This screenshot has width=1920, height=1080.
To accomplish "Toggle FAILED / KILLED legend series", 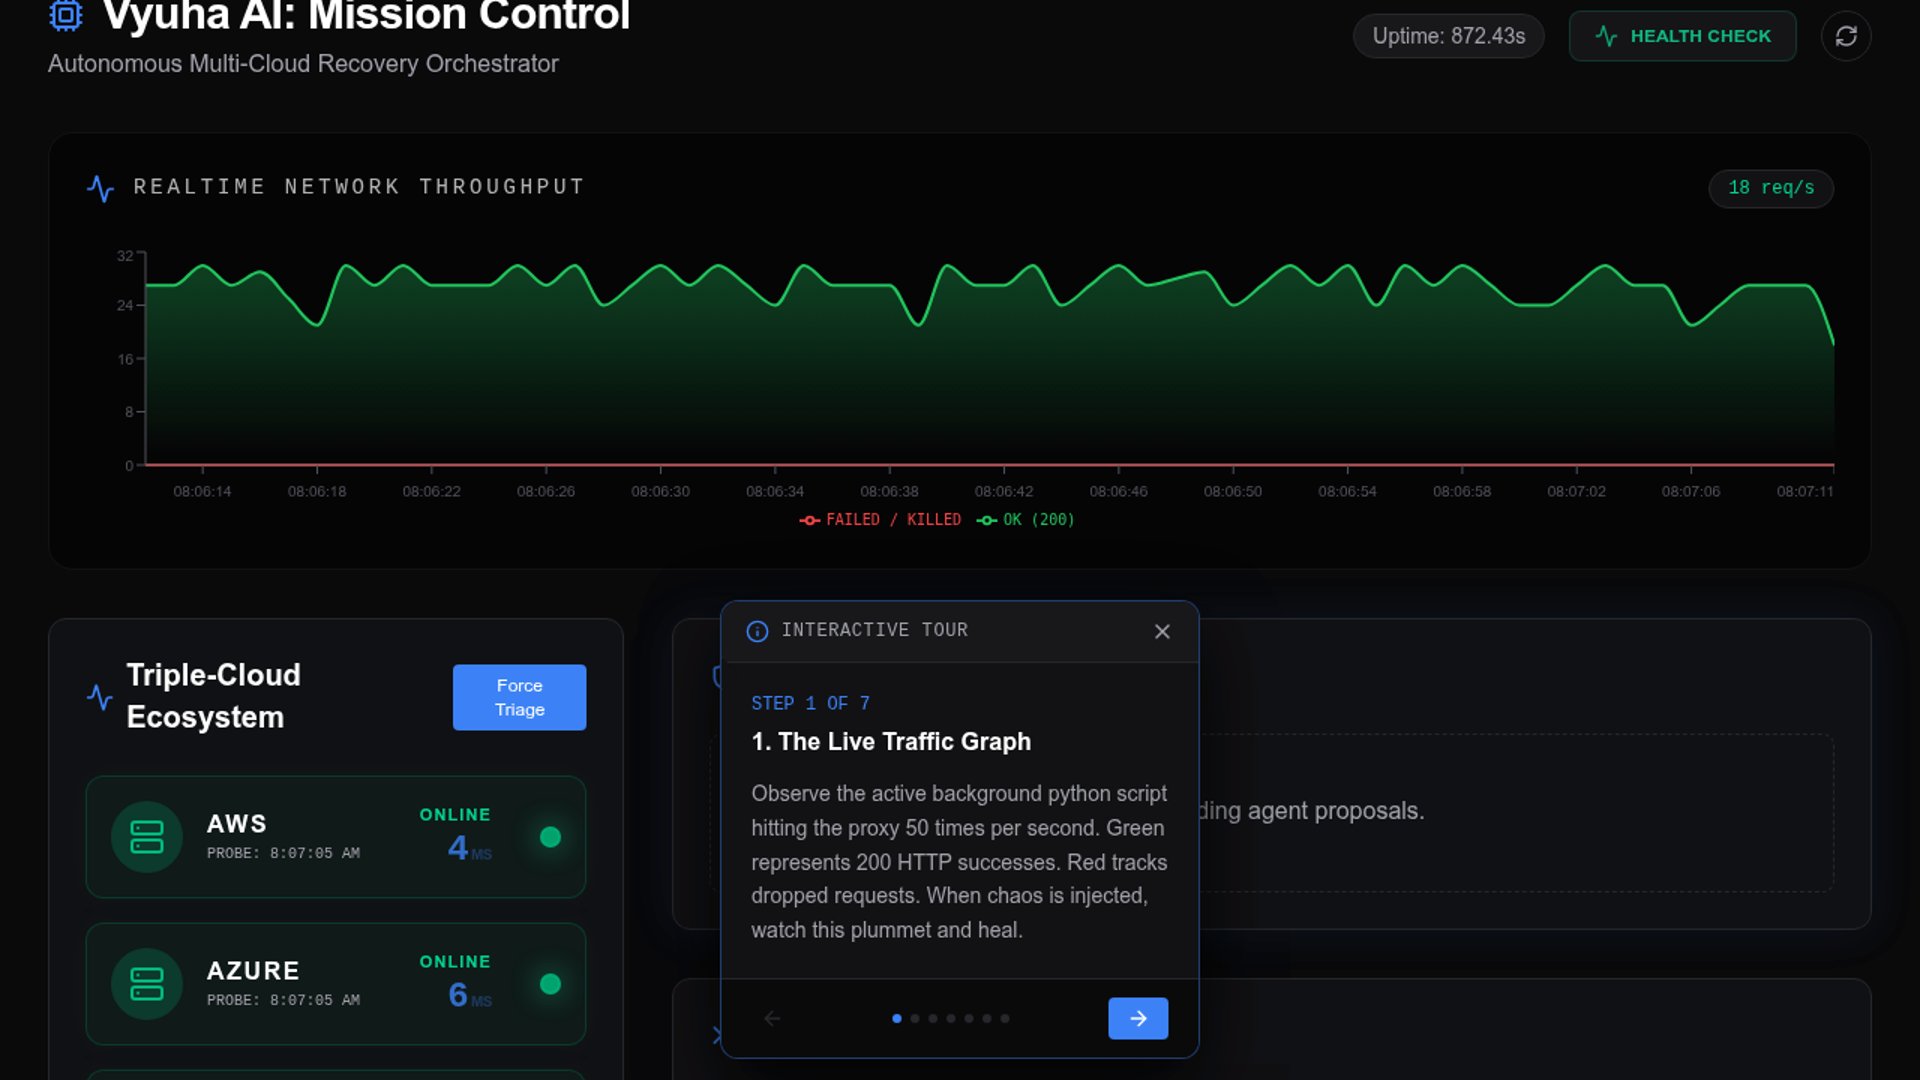I will 880,520.
